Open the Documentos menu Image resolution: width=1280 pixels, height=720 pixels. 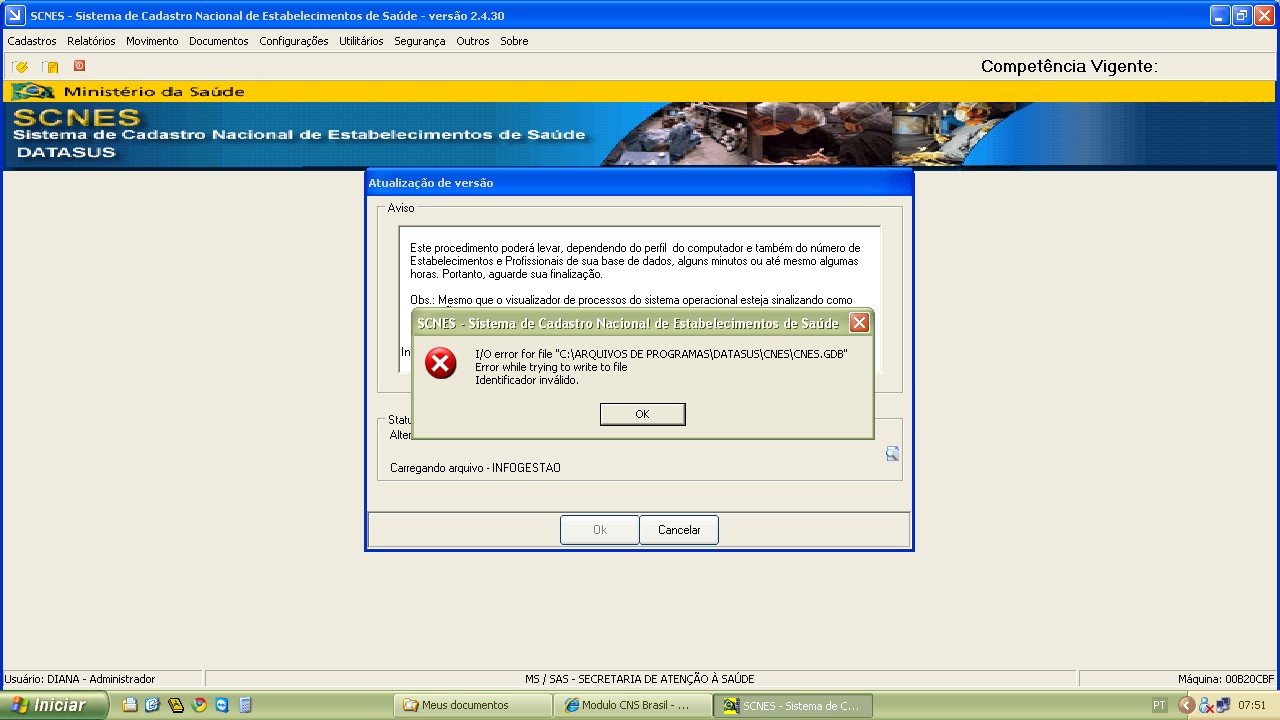(x=219, y=41)
